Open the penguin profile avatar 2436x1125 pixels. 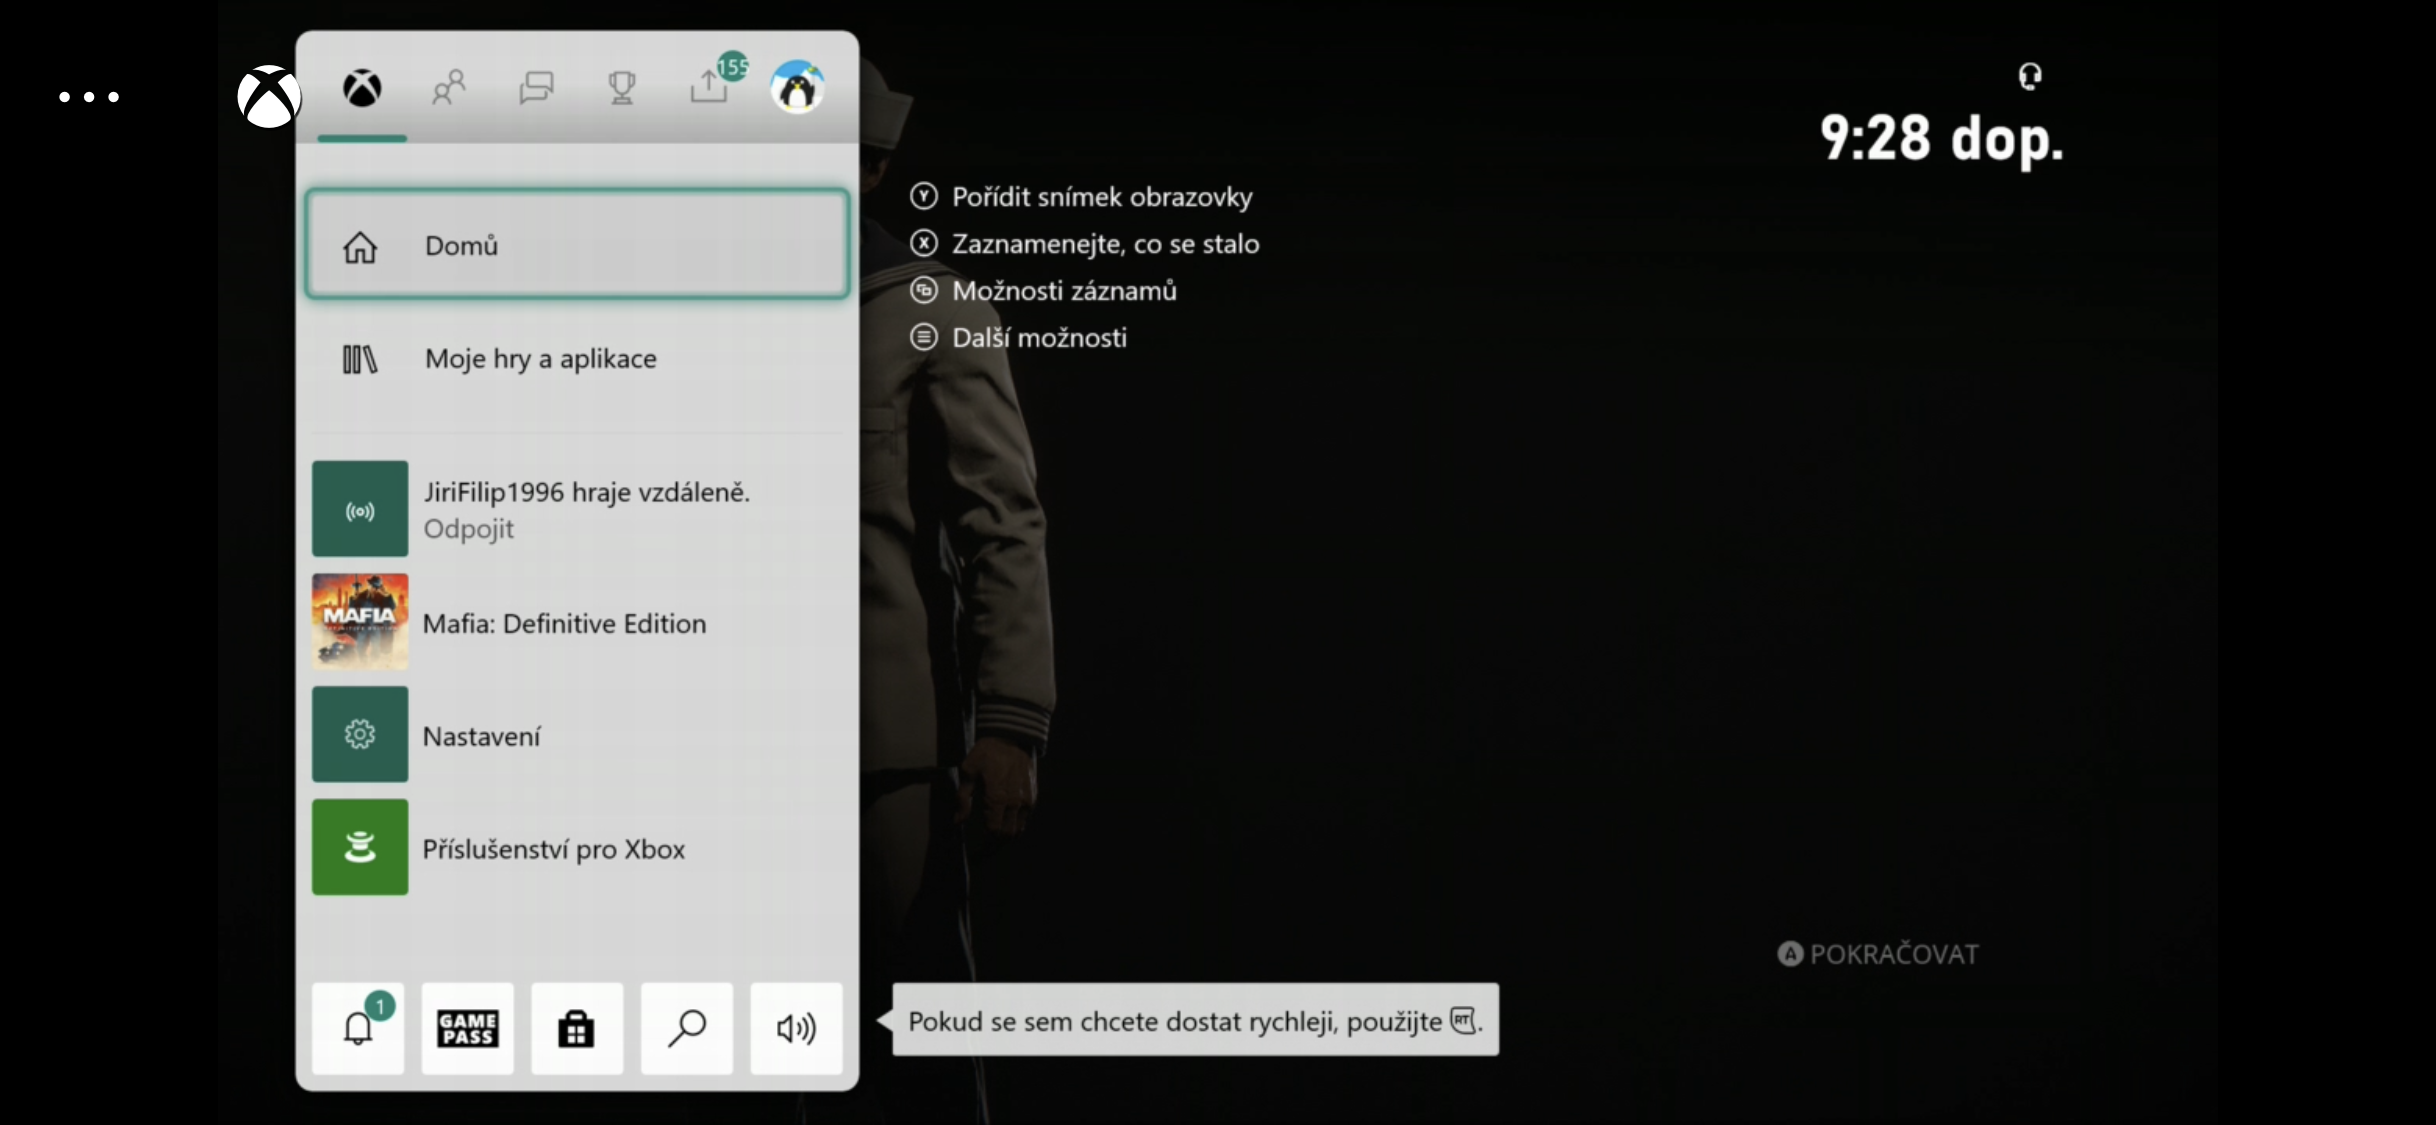click(x=797, y=88)
